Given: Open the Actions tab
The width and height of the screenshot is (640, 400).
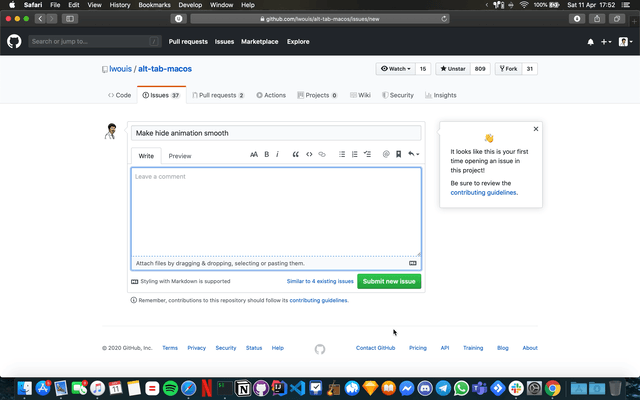Looking at the screenshot, I should coord(271,95).
